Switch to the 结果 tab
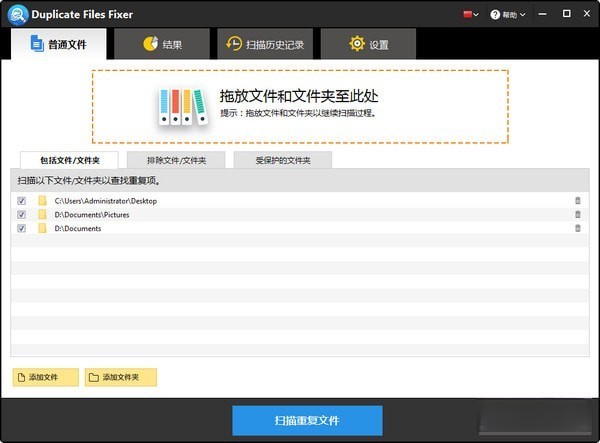 pos(162,44)
